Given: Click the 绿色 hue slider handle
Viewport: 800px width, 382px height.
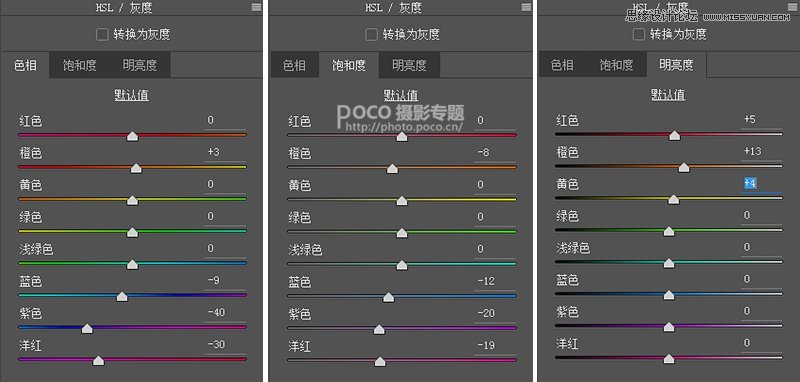Looking at the screenshot, I should (x=132, y=233).
